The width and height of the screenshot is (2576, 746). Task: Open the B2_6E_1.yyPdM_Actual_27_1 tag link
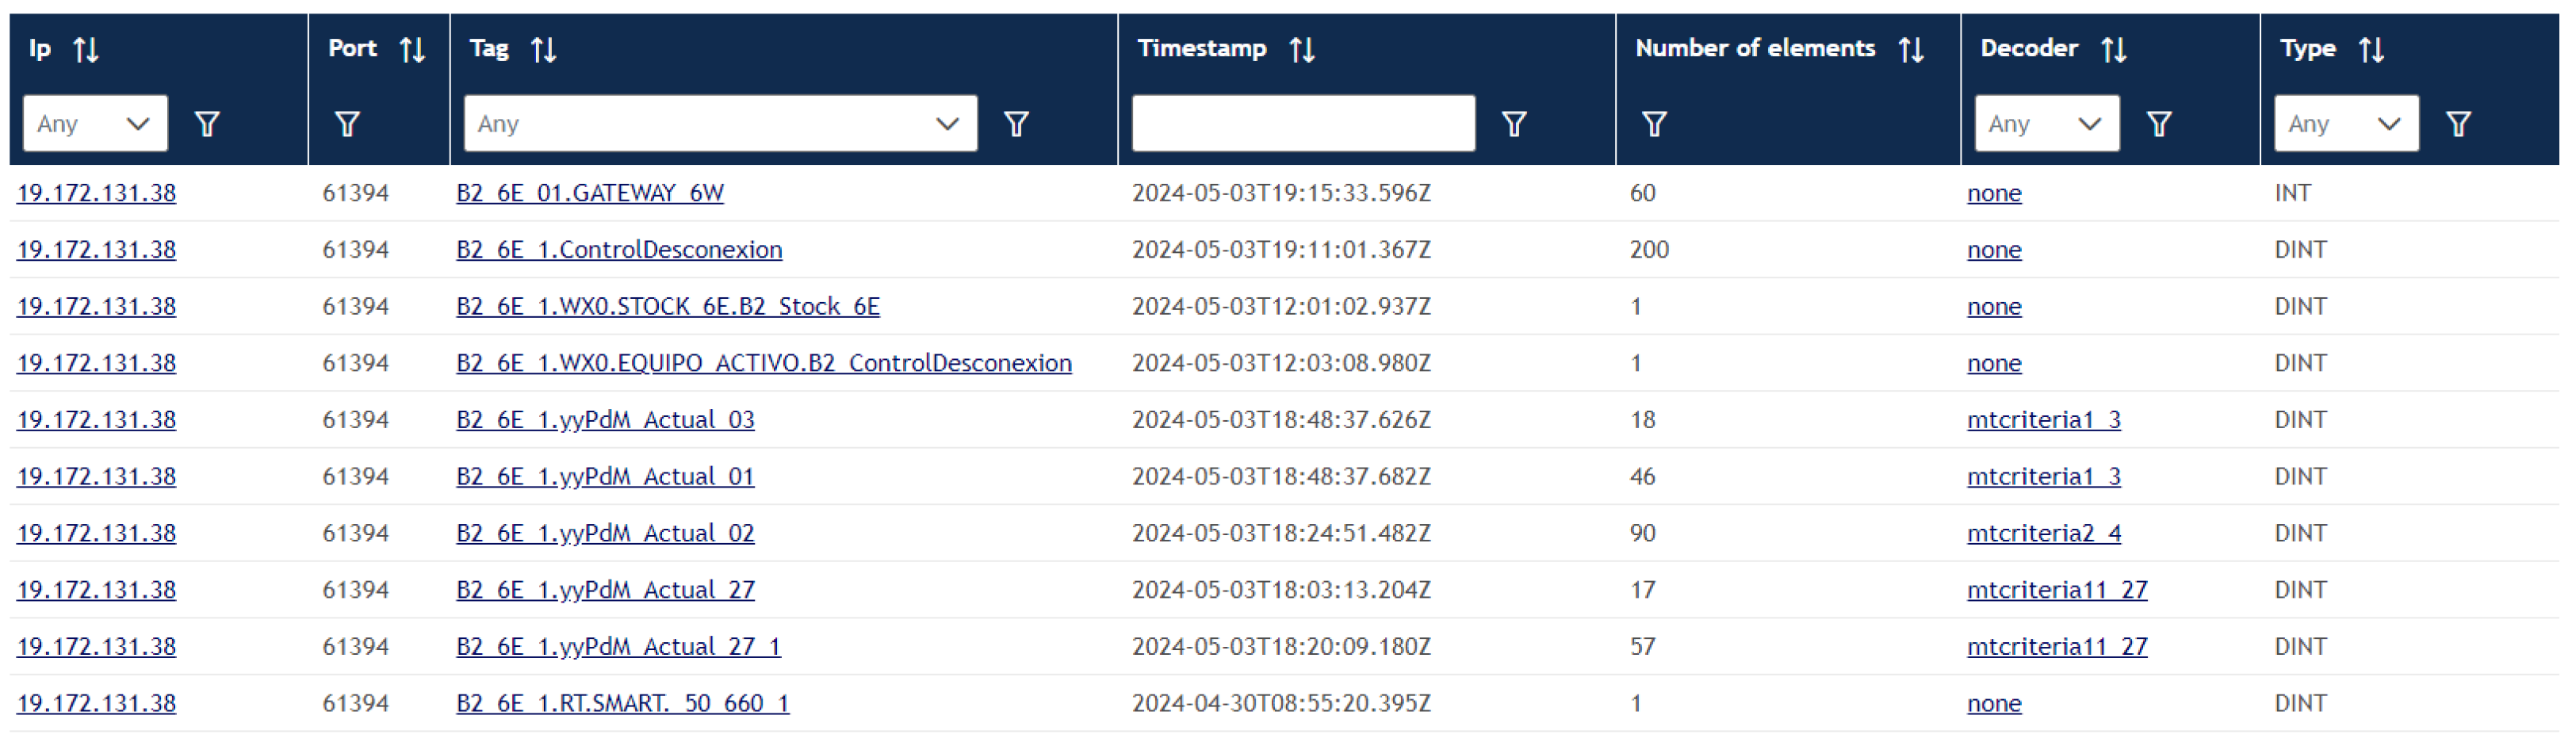[x=618, y=647]
